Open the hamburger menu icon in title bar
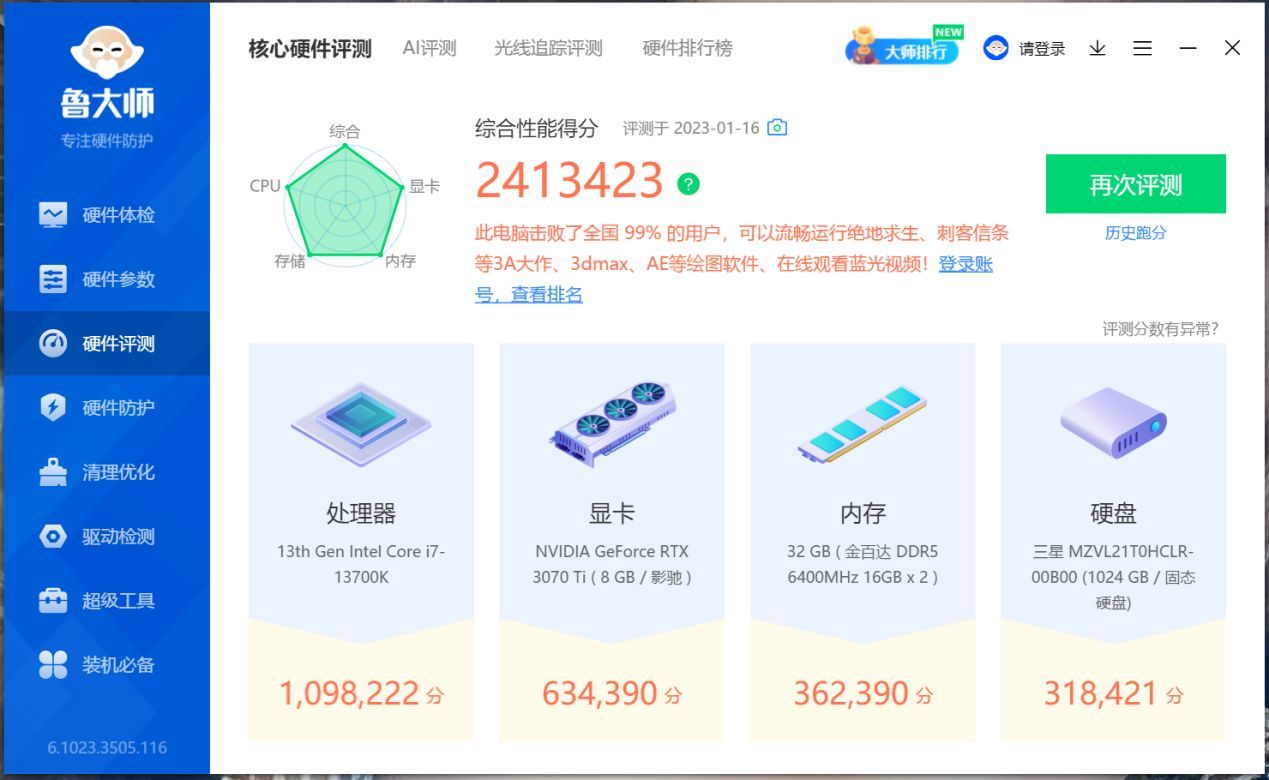The width and height of the screenshot is (1269, 780). pos(1142,48)
